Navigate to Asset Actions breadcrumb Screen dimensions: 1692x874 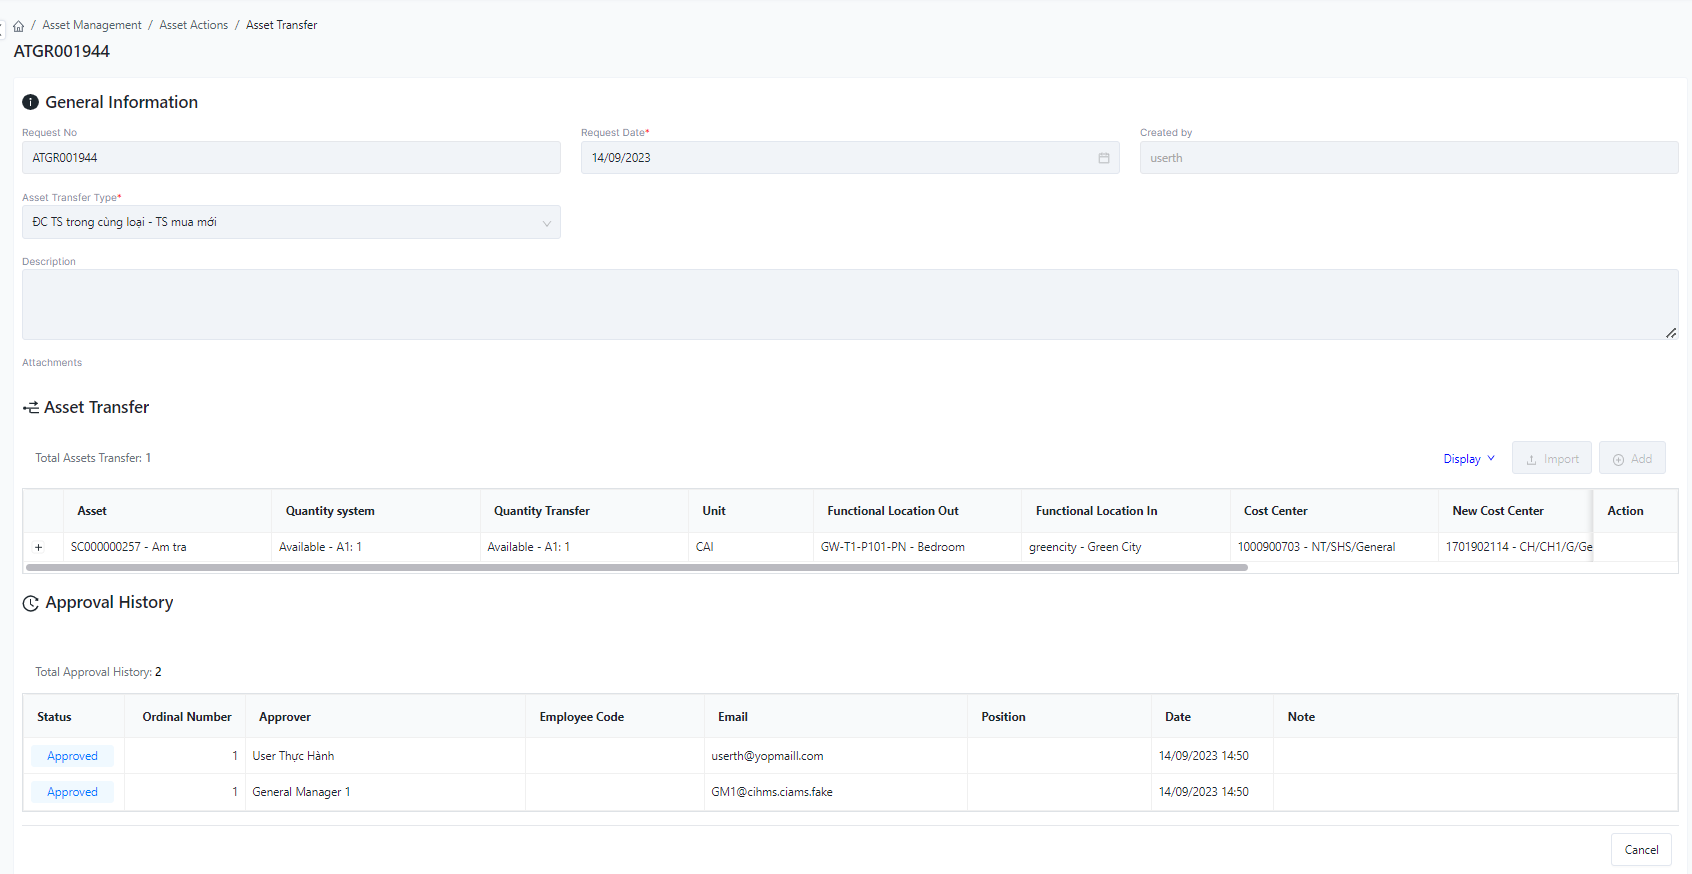point(194,25)
